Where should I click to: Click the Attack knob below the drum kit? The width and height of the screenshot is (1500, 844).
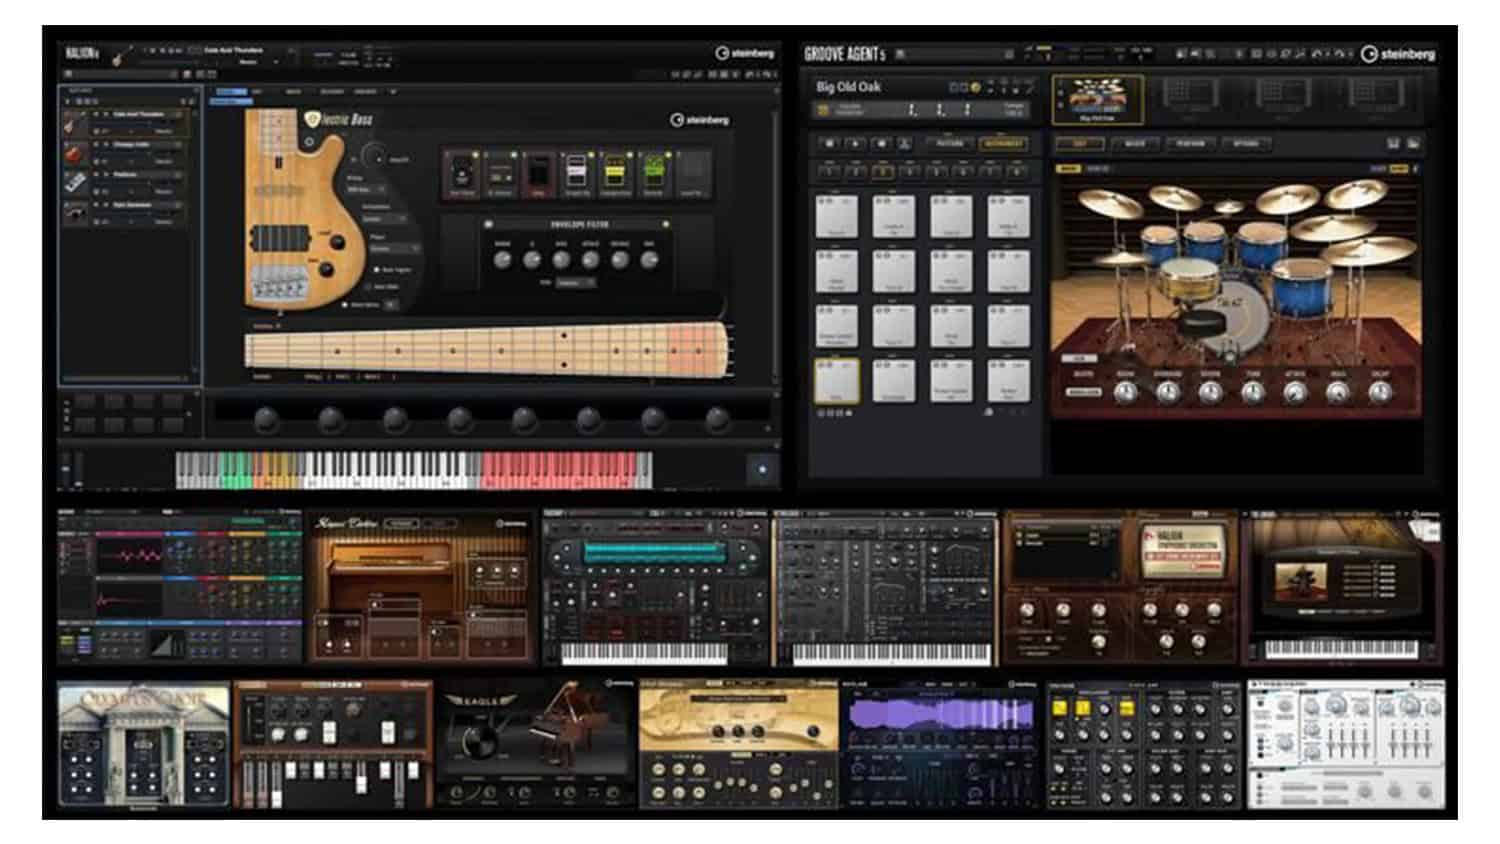[1296, 393]
